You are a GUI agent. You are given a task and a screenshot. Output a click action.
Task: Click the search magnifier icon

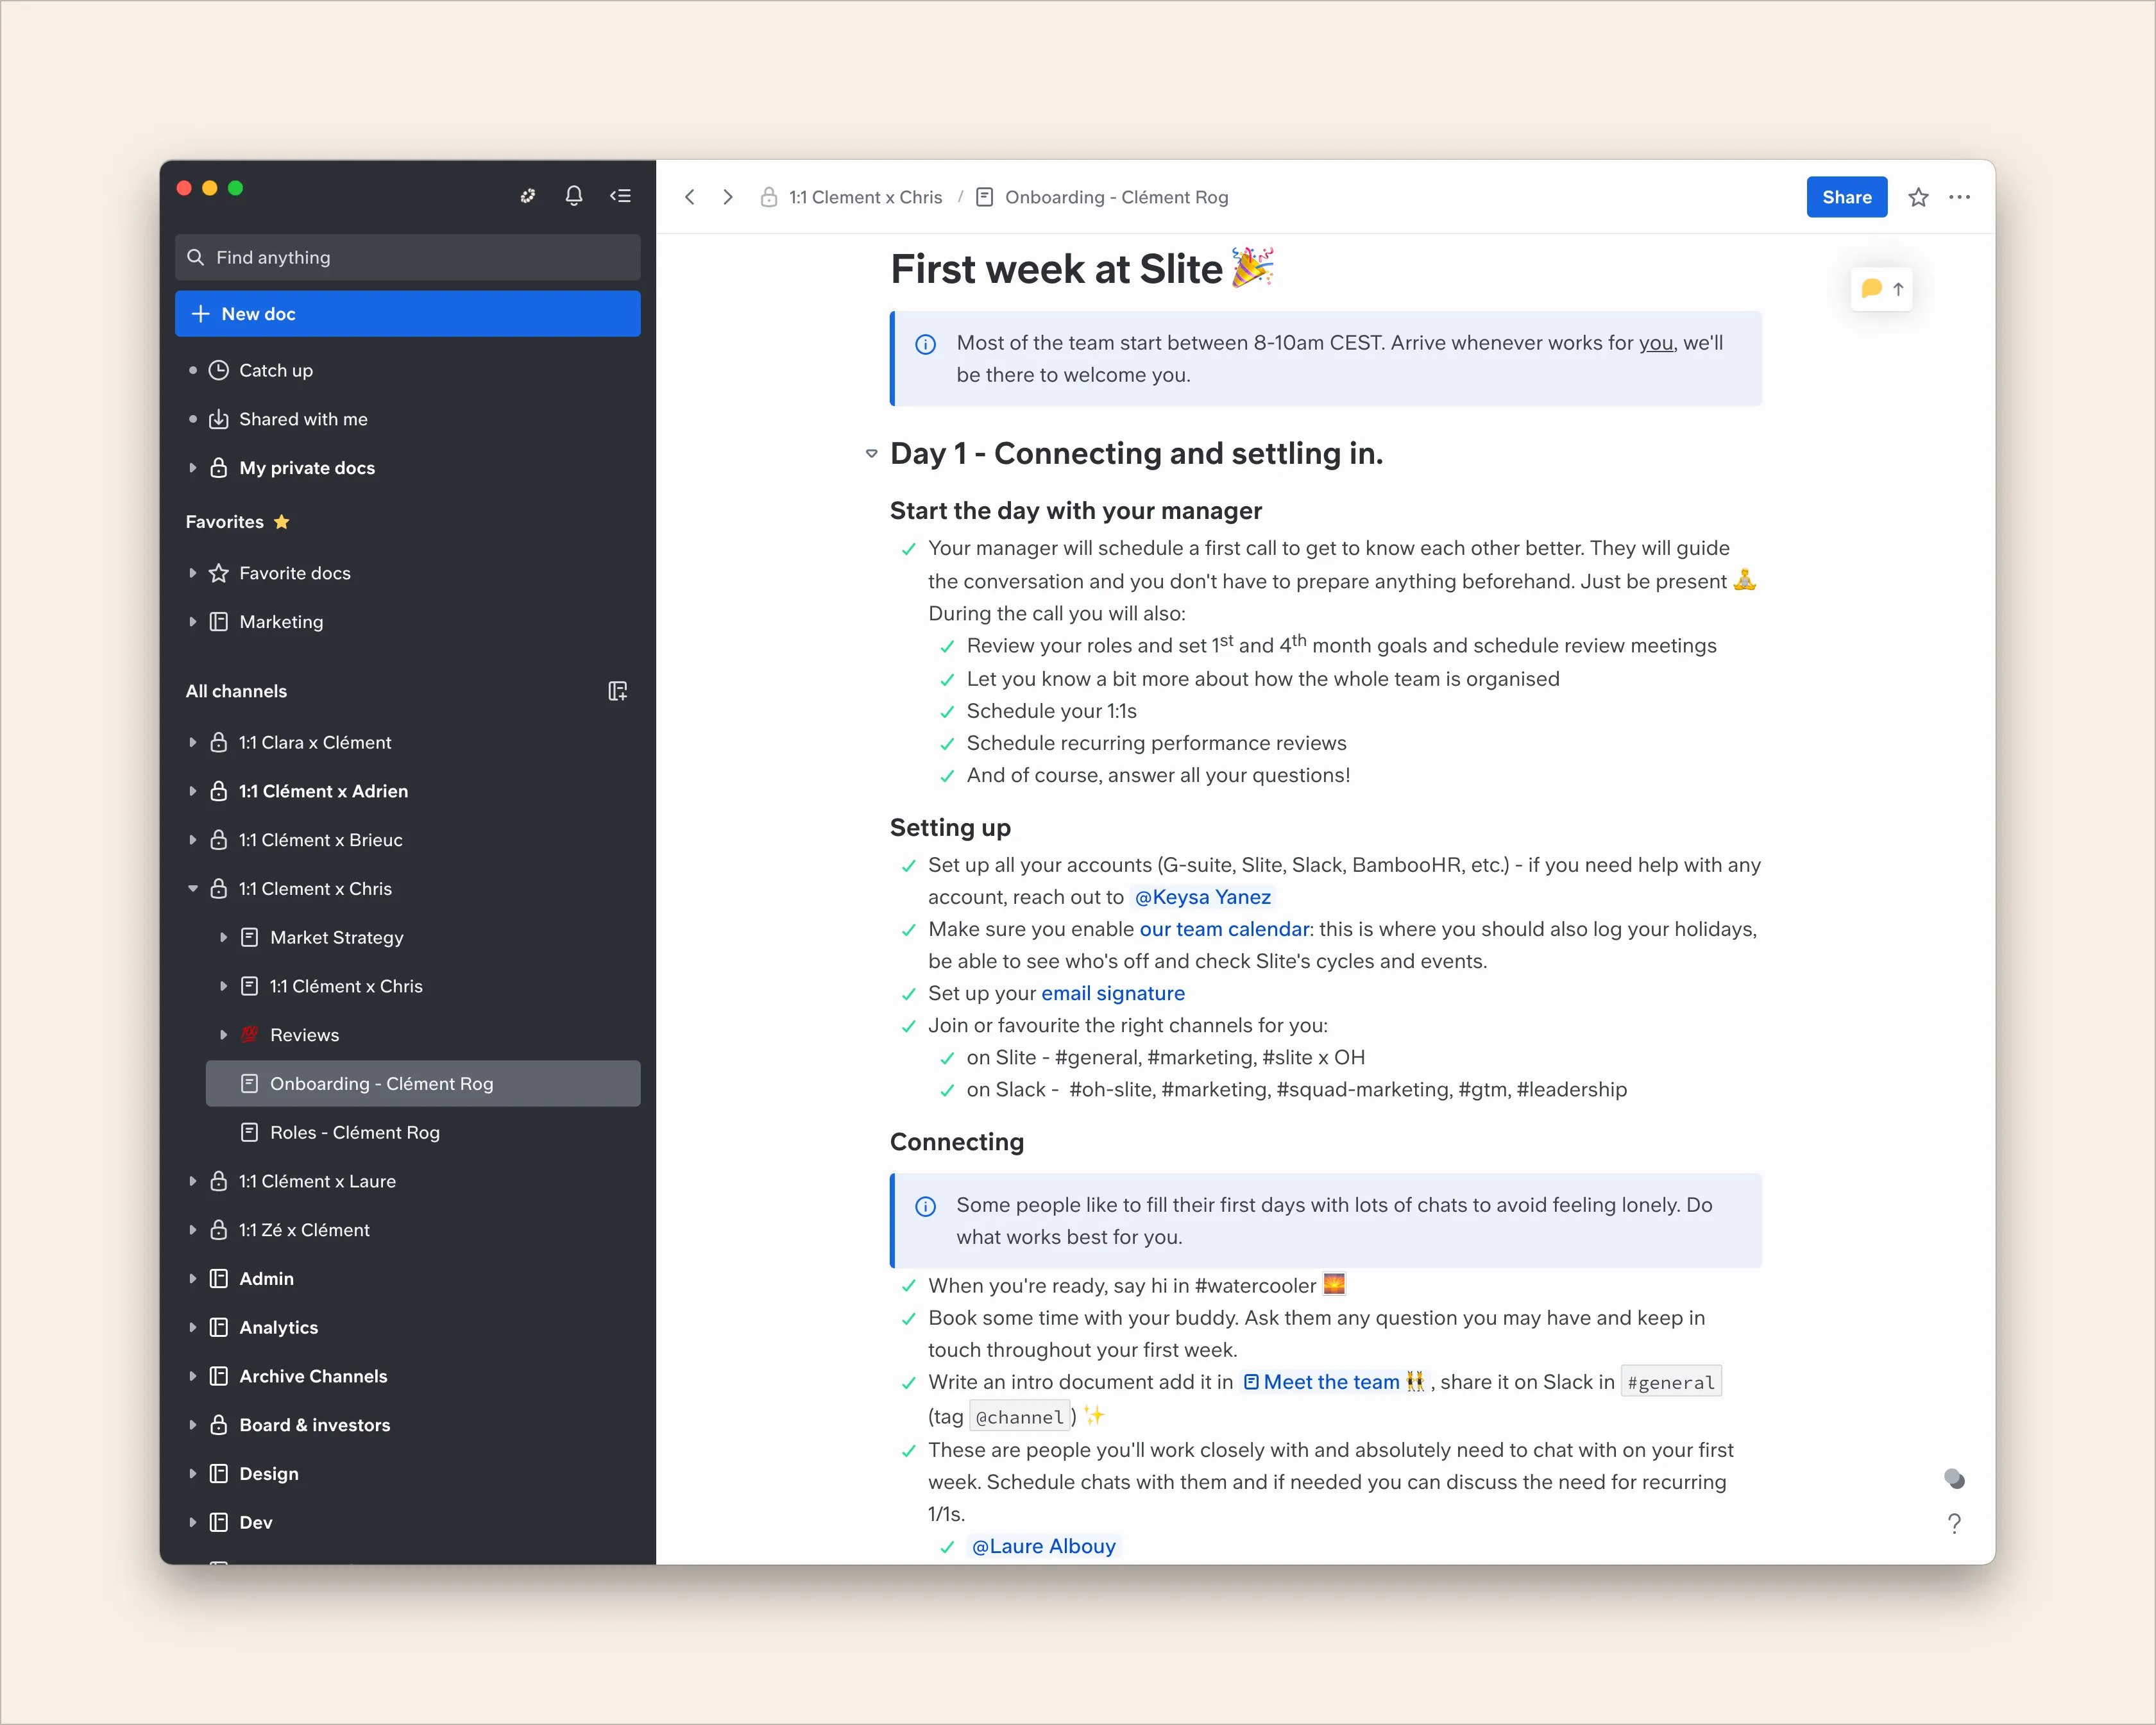click(x=196, y=257)
